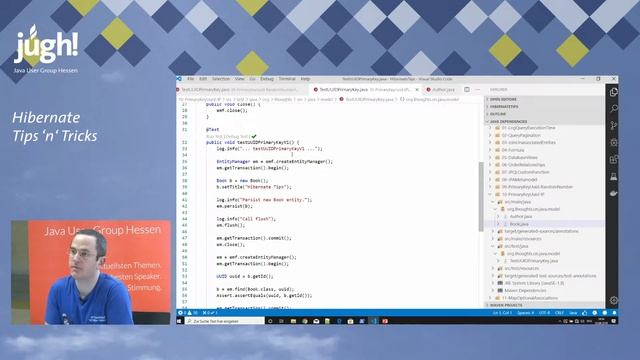Collapse the 10-PrimaryKeyUuid project node
Image resolution: width=640 pixels, height=360 pixels.
pyautogui.click(x=491, y=194)
